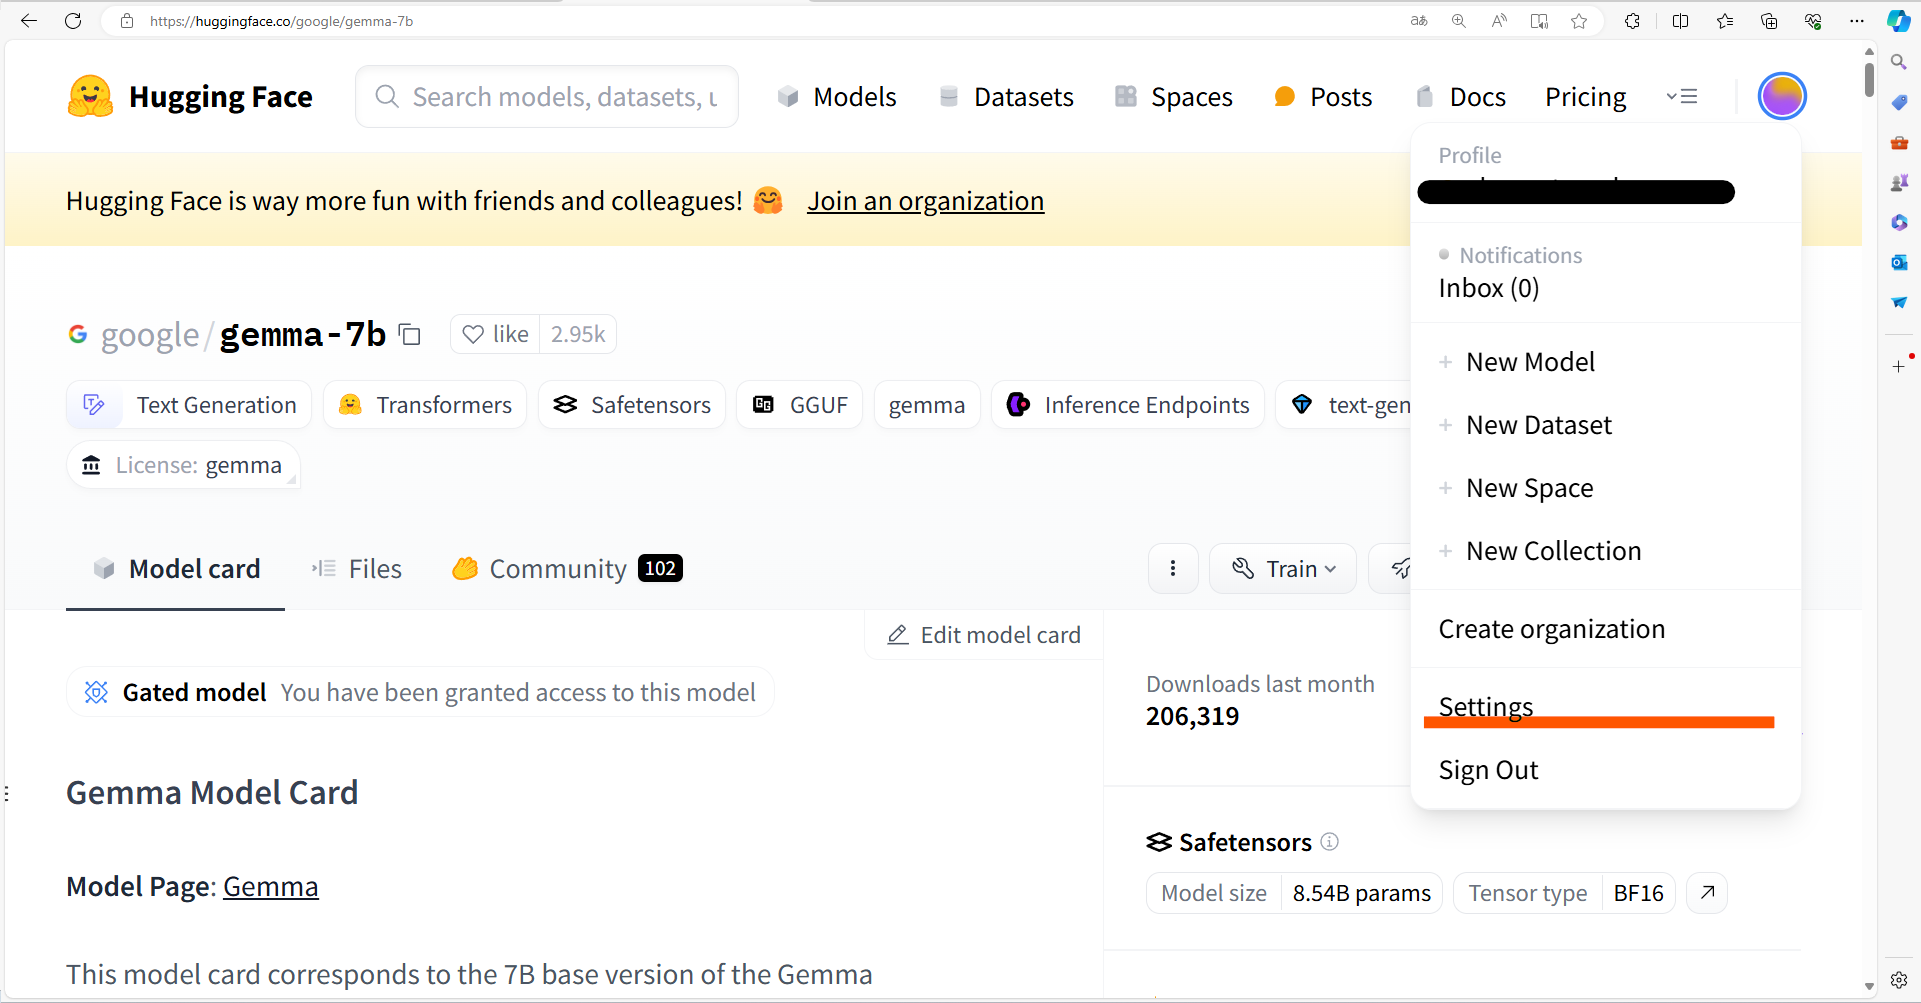Open the tensor details arrow icon
Screen dimensions: 1921x1003
(1707, 893)
